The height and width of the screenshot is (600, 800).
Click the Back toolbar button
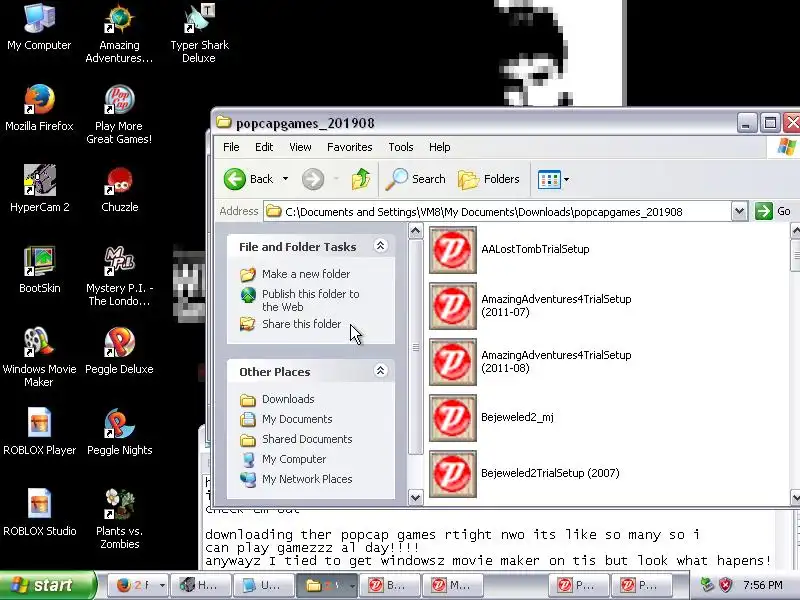[x=248, y=179]
